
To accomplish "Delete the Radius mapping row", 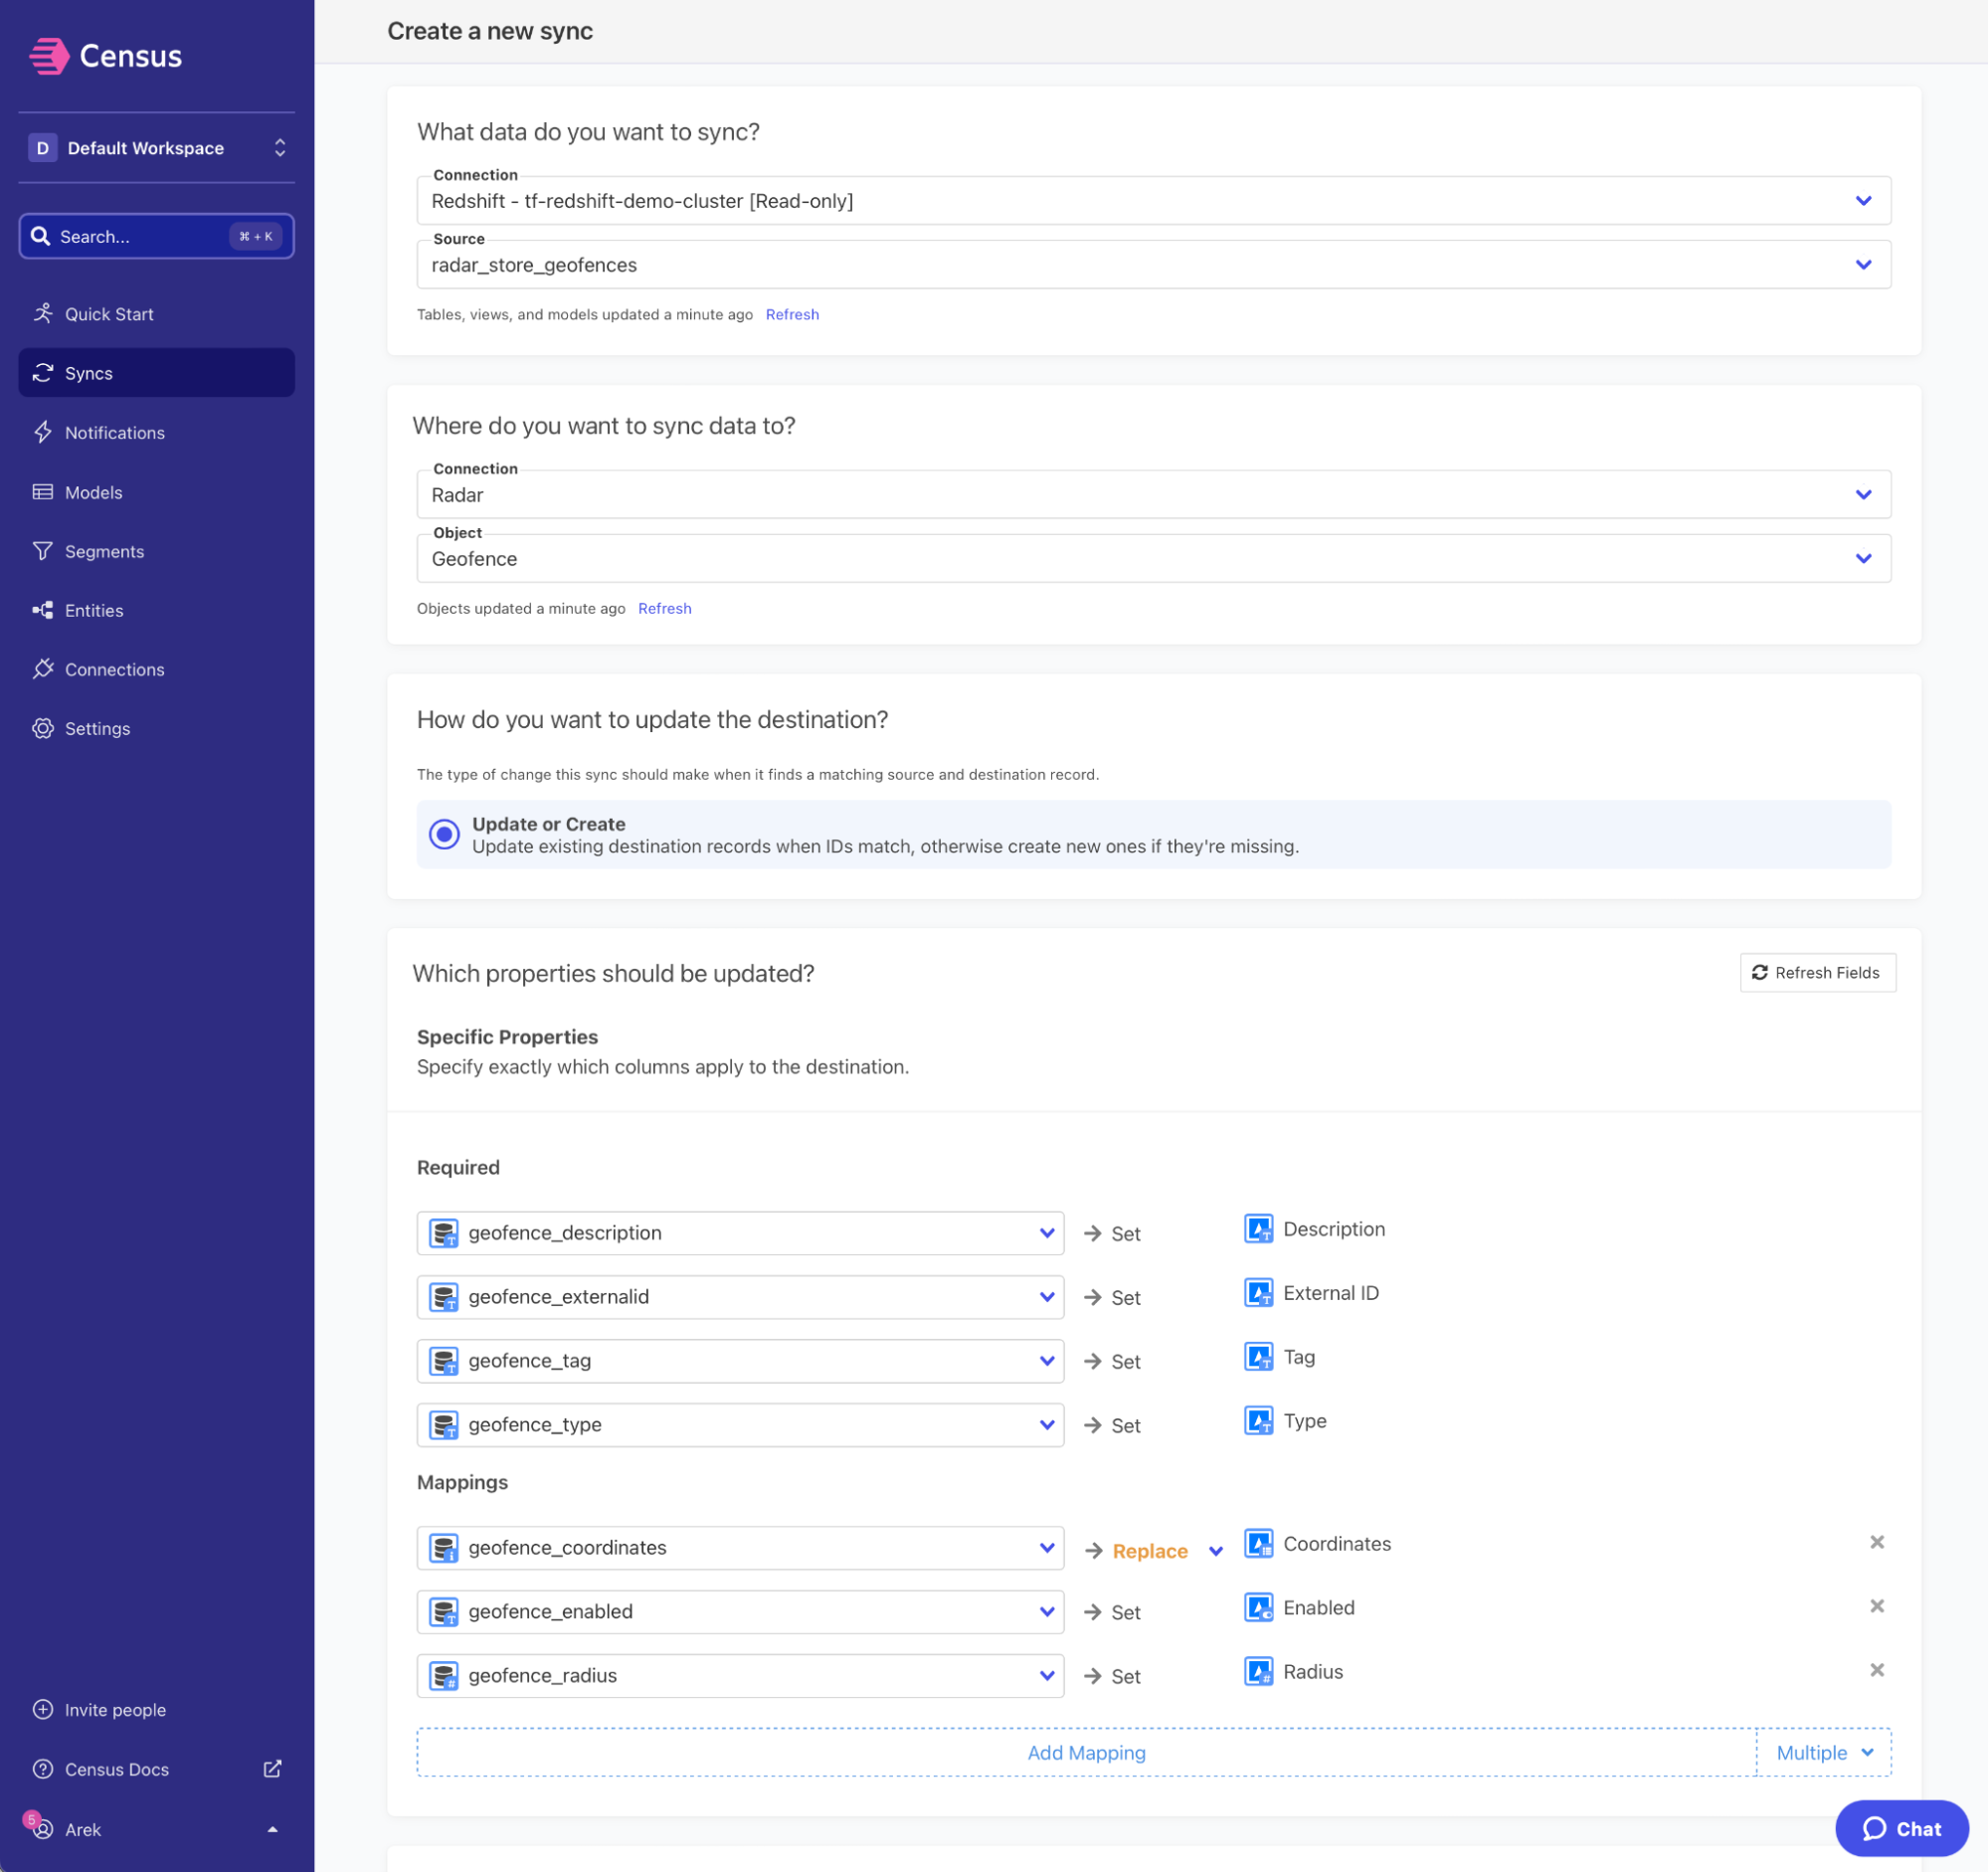I will coord(1876,1670).
